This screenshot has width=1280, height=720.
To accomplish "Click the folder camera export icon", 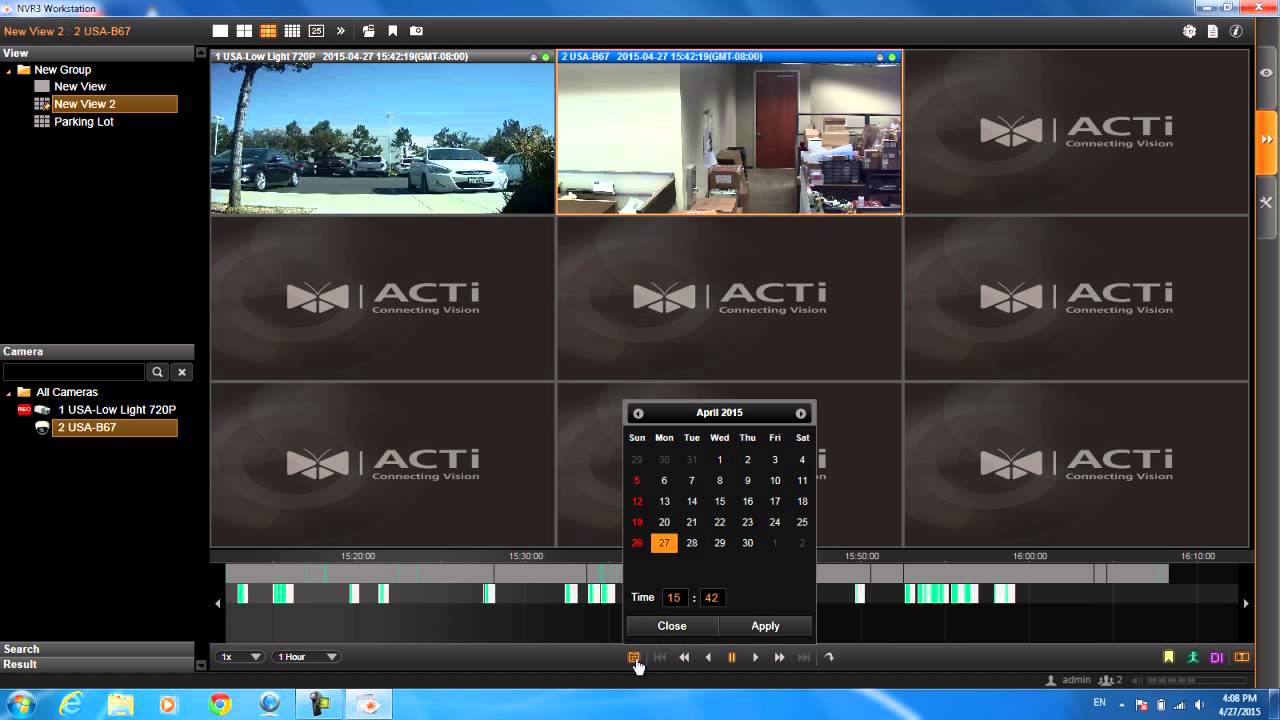I will click(368, 31).
